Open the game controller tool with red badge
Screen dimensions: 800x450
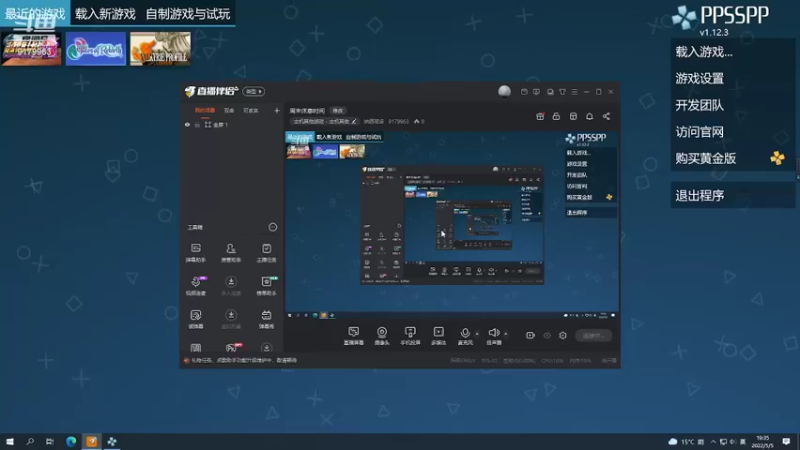[x=232, y=347]
